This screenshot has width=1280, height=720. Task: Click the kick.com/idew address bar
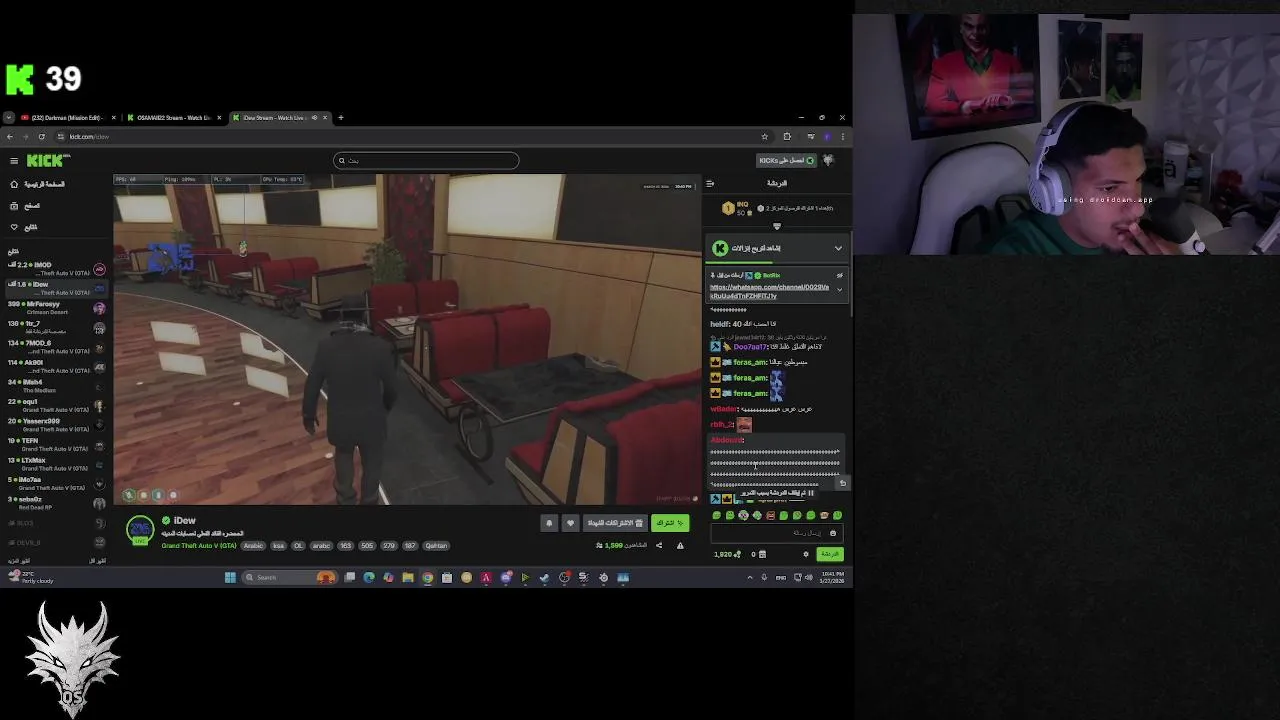[410, 137]
